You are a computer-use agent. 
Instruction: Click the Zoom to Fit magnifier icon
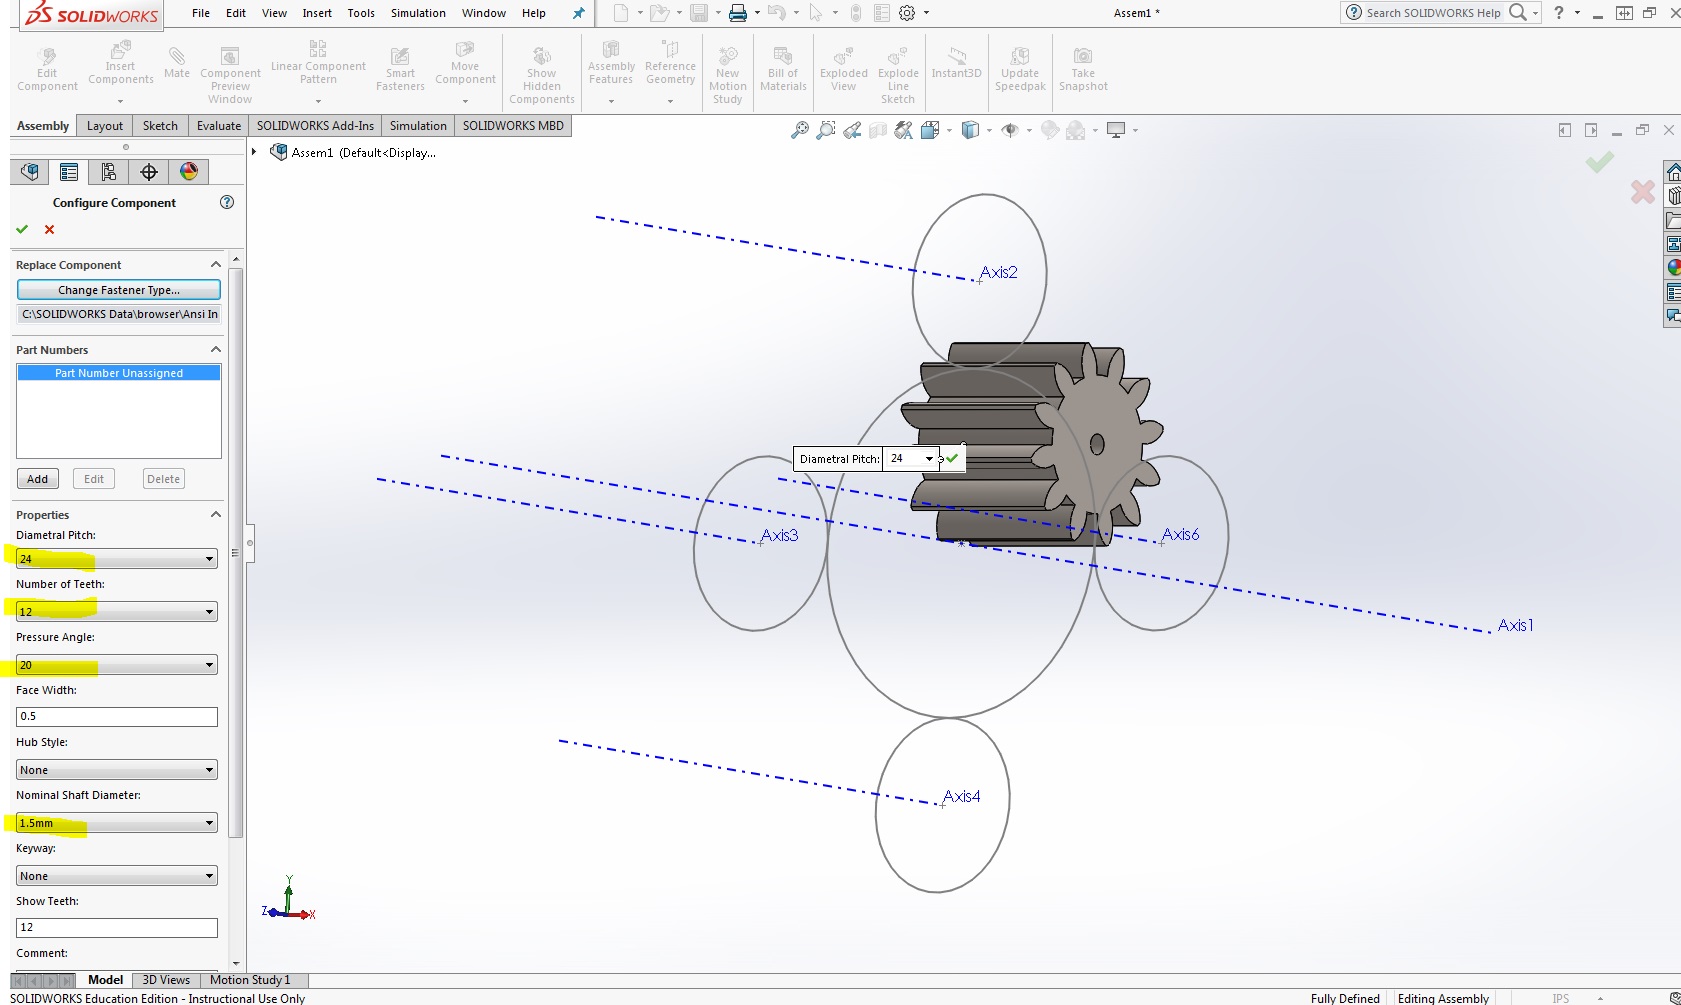[x=799, y=130]
